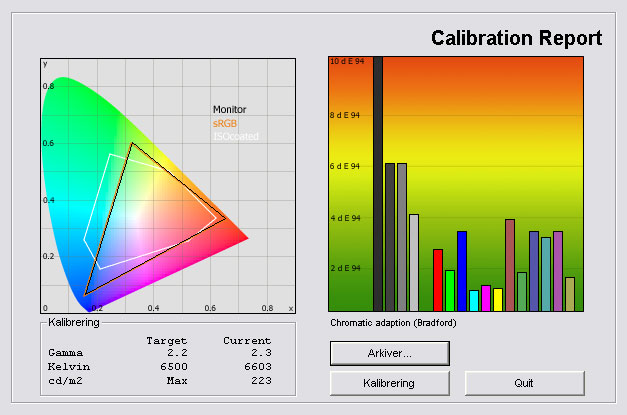627x415 pixels.
Task: Click the cd/m2 row label
Action: 65,381
